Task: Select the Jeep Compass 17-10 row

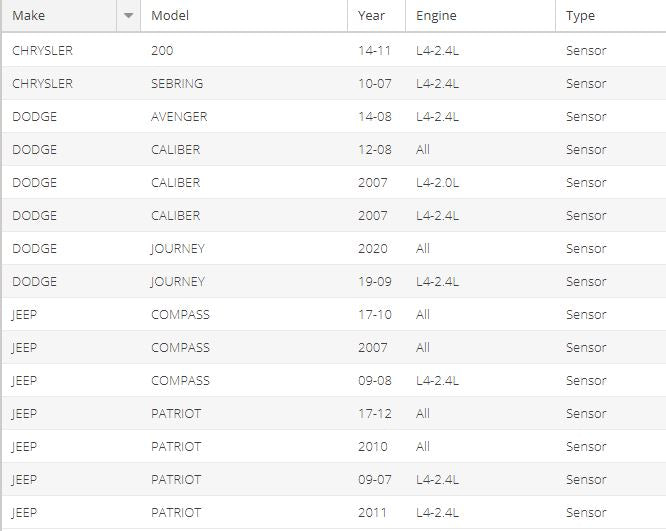Action: pos(334,315)
